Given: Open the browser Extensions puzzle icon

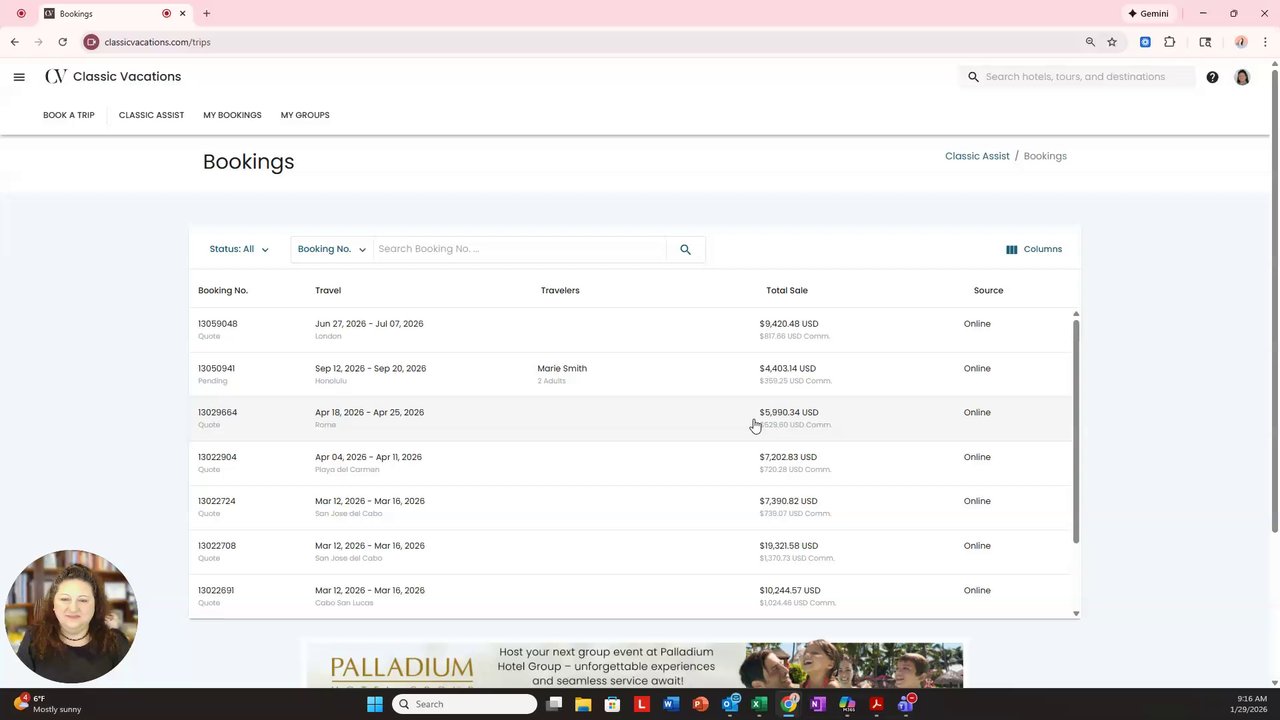Looking at the screenshot, I should pos(1170,42).
